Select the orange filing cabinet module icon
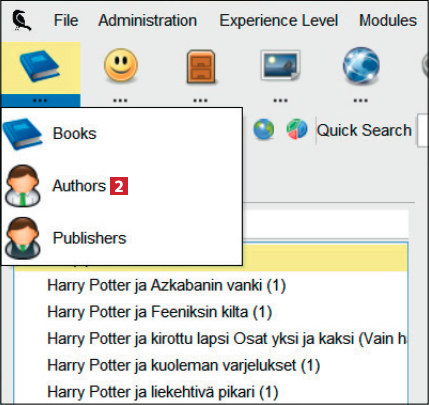This screenshot has height=405, width=429. pos(201,67)
